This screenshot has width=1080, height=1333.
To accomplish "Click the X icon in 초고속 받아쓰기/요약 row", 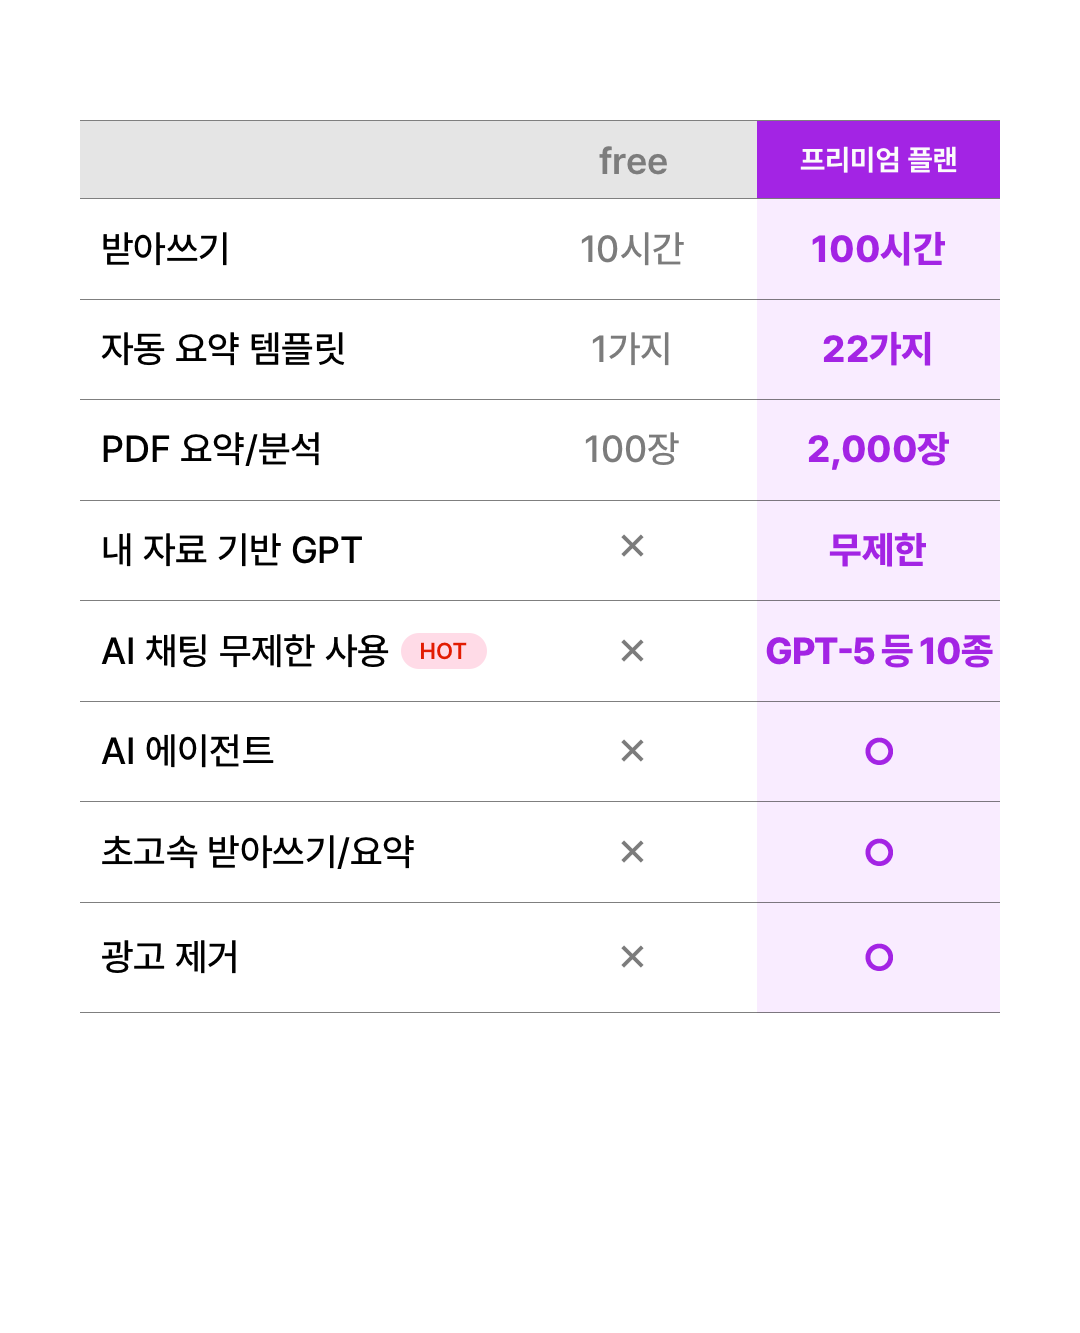I will (x=632, y=852).
